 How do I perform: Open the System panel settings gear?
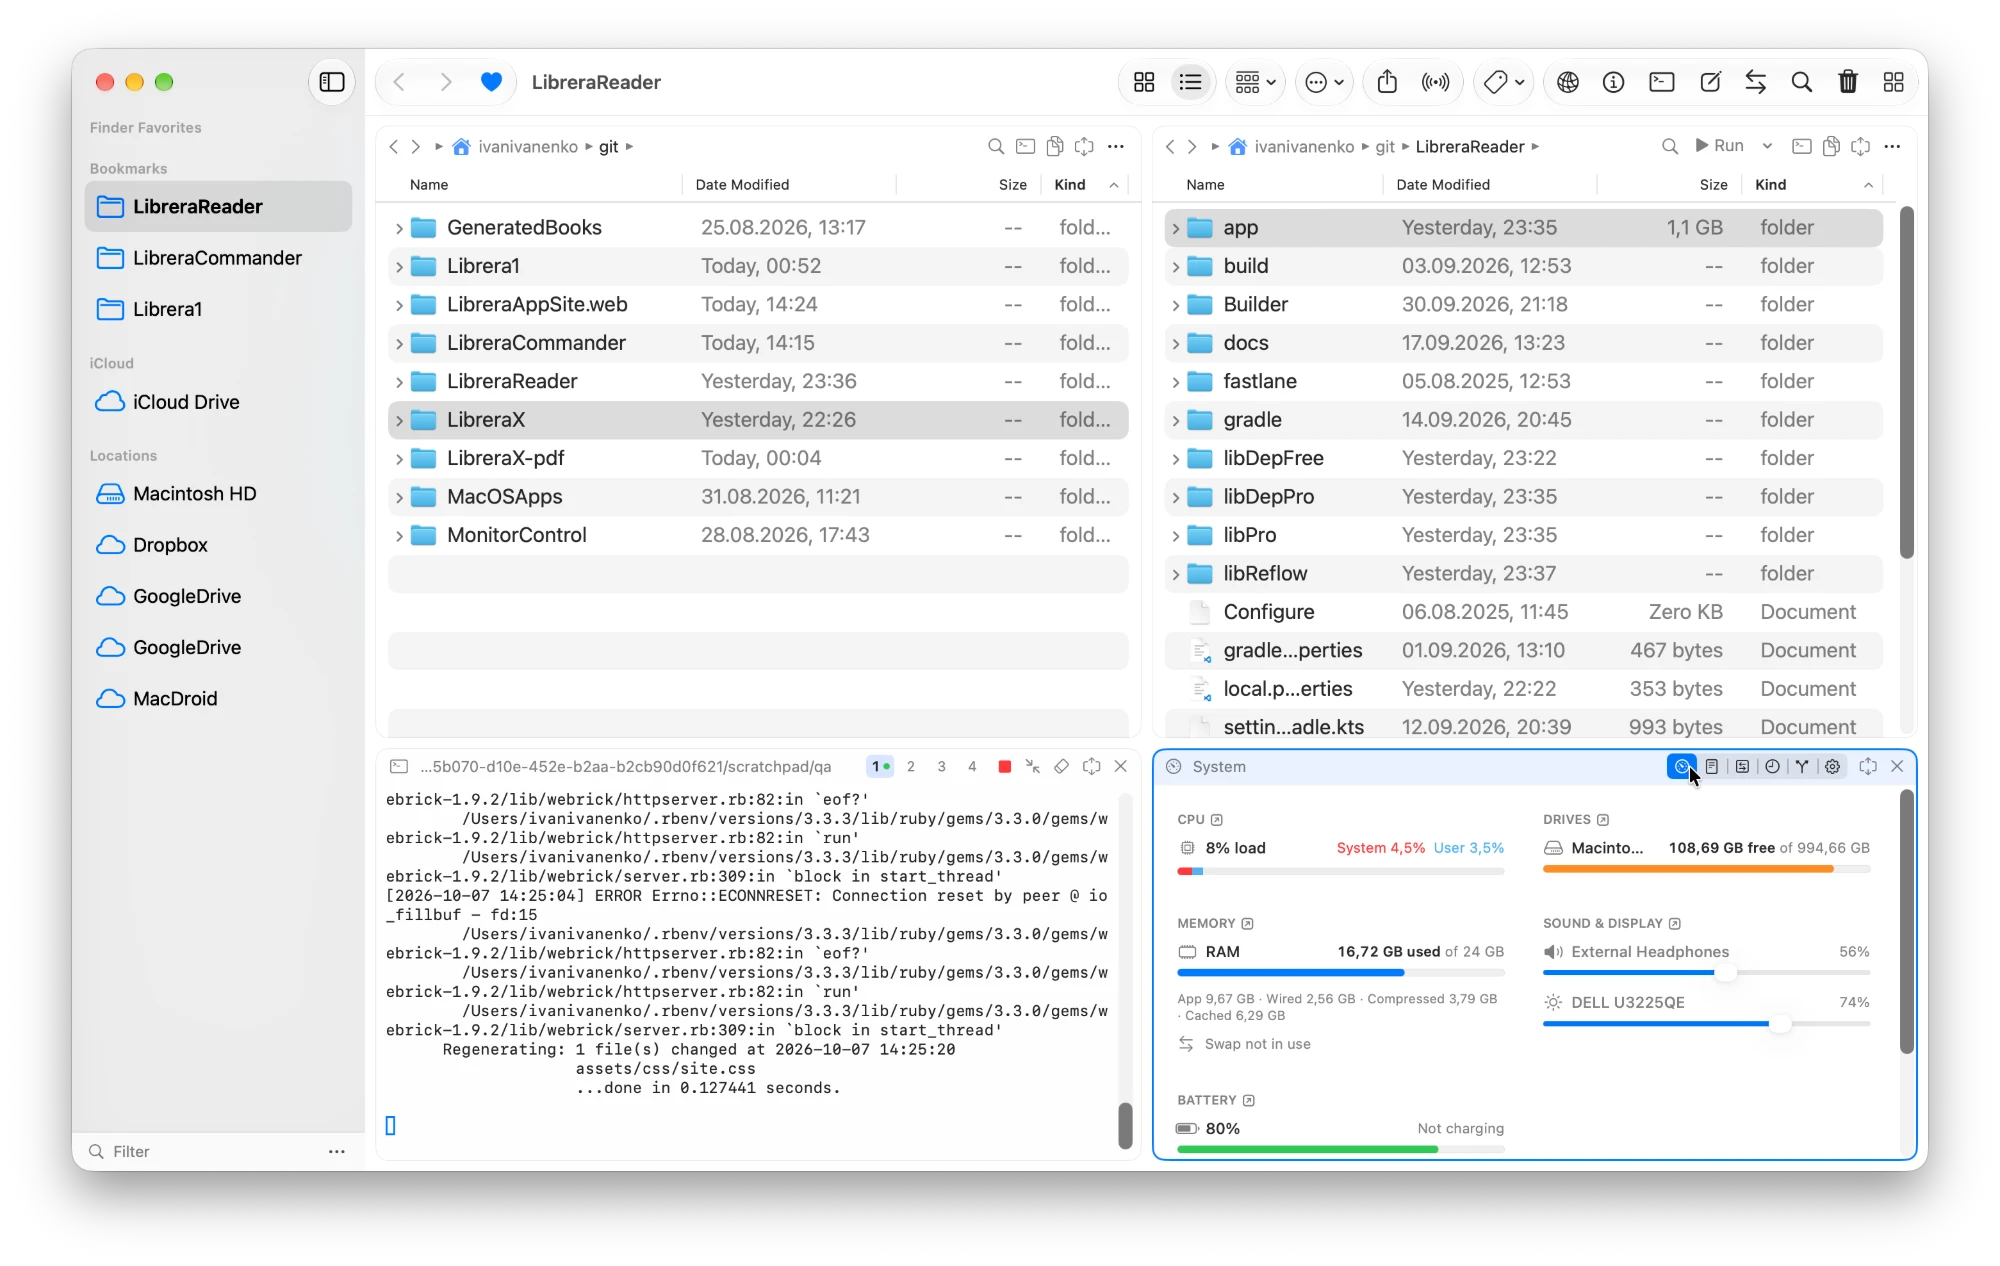point(1832,767)
